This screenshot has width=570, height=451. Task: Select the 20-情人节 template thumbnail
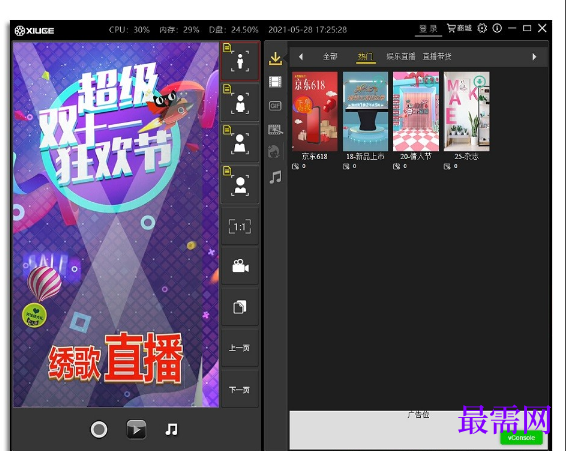pyautogui.click(x=416, y=111)
